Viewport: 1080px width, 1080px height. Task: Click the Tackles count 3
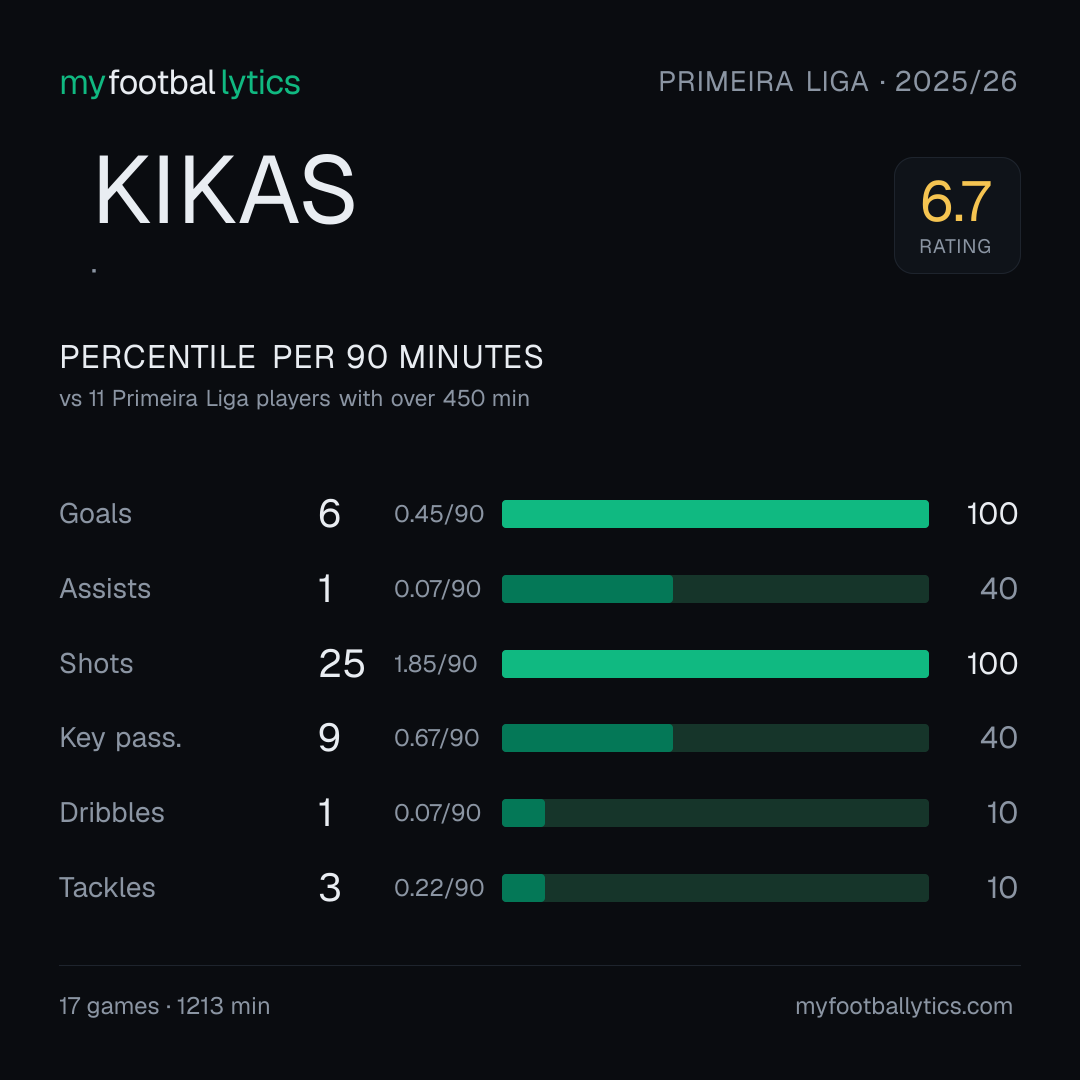[x=330, y=888]
